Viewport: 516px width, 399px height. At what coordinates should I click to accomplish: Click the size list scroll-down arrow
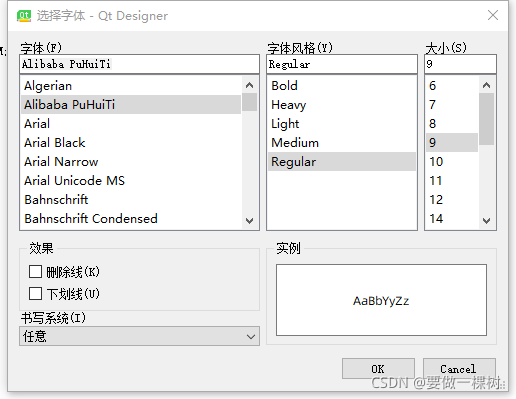(x=486, y=221)
